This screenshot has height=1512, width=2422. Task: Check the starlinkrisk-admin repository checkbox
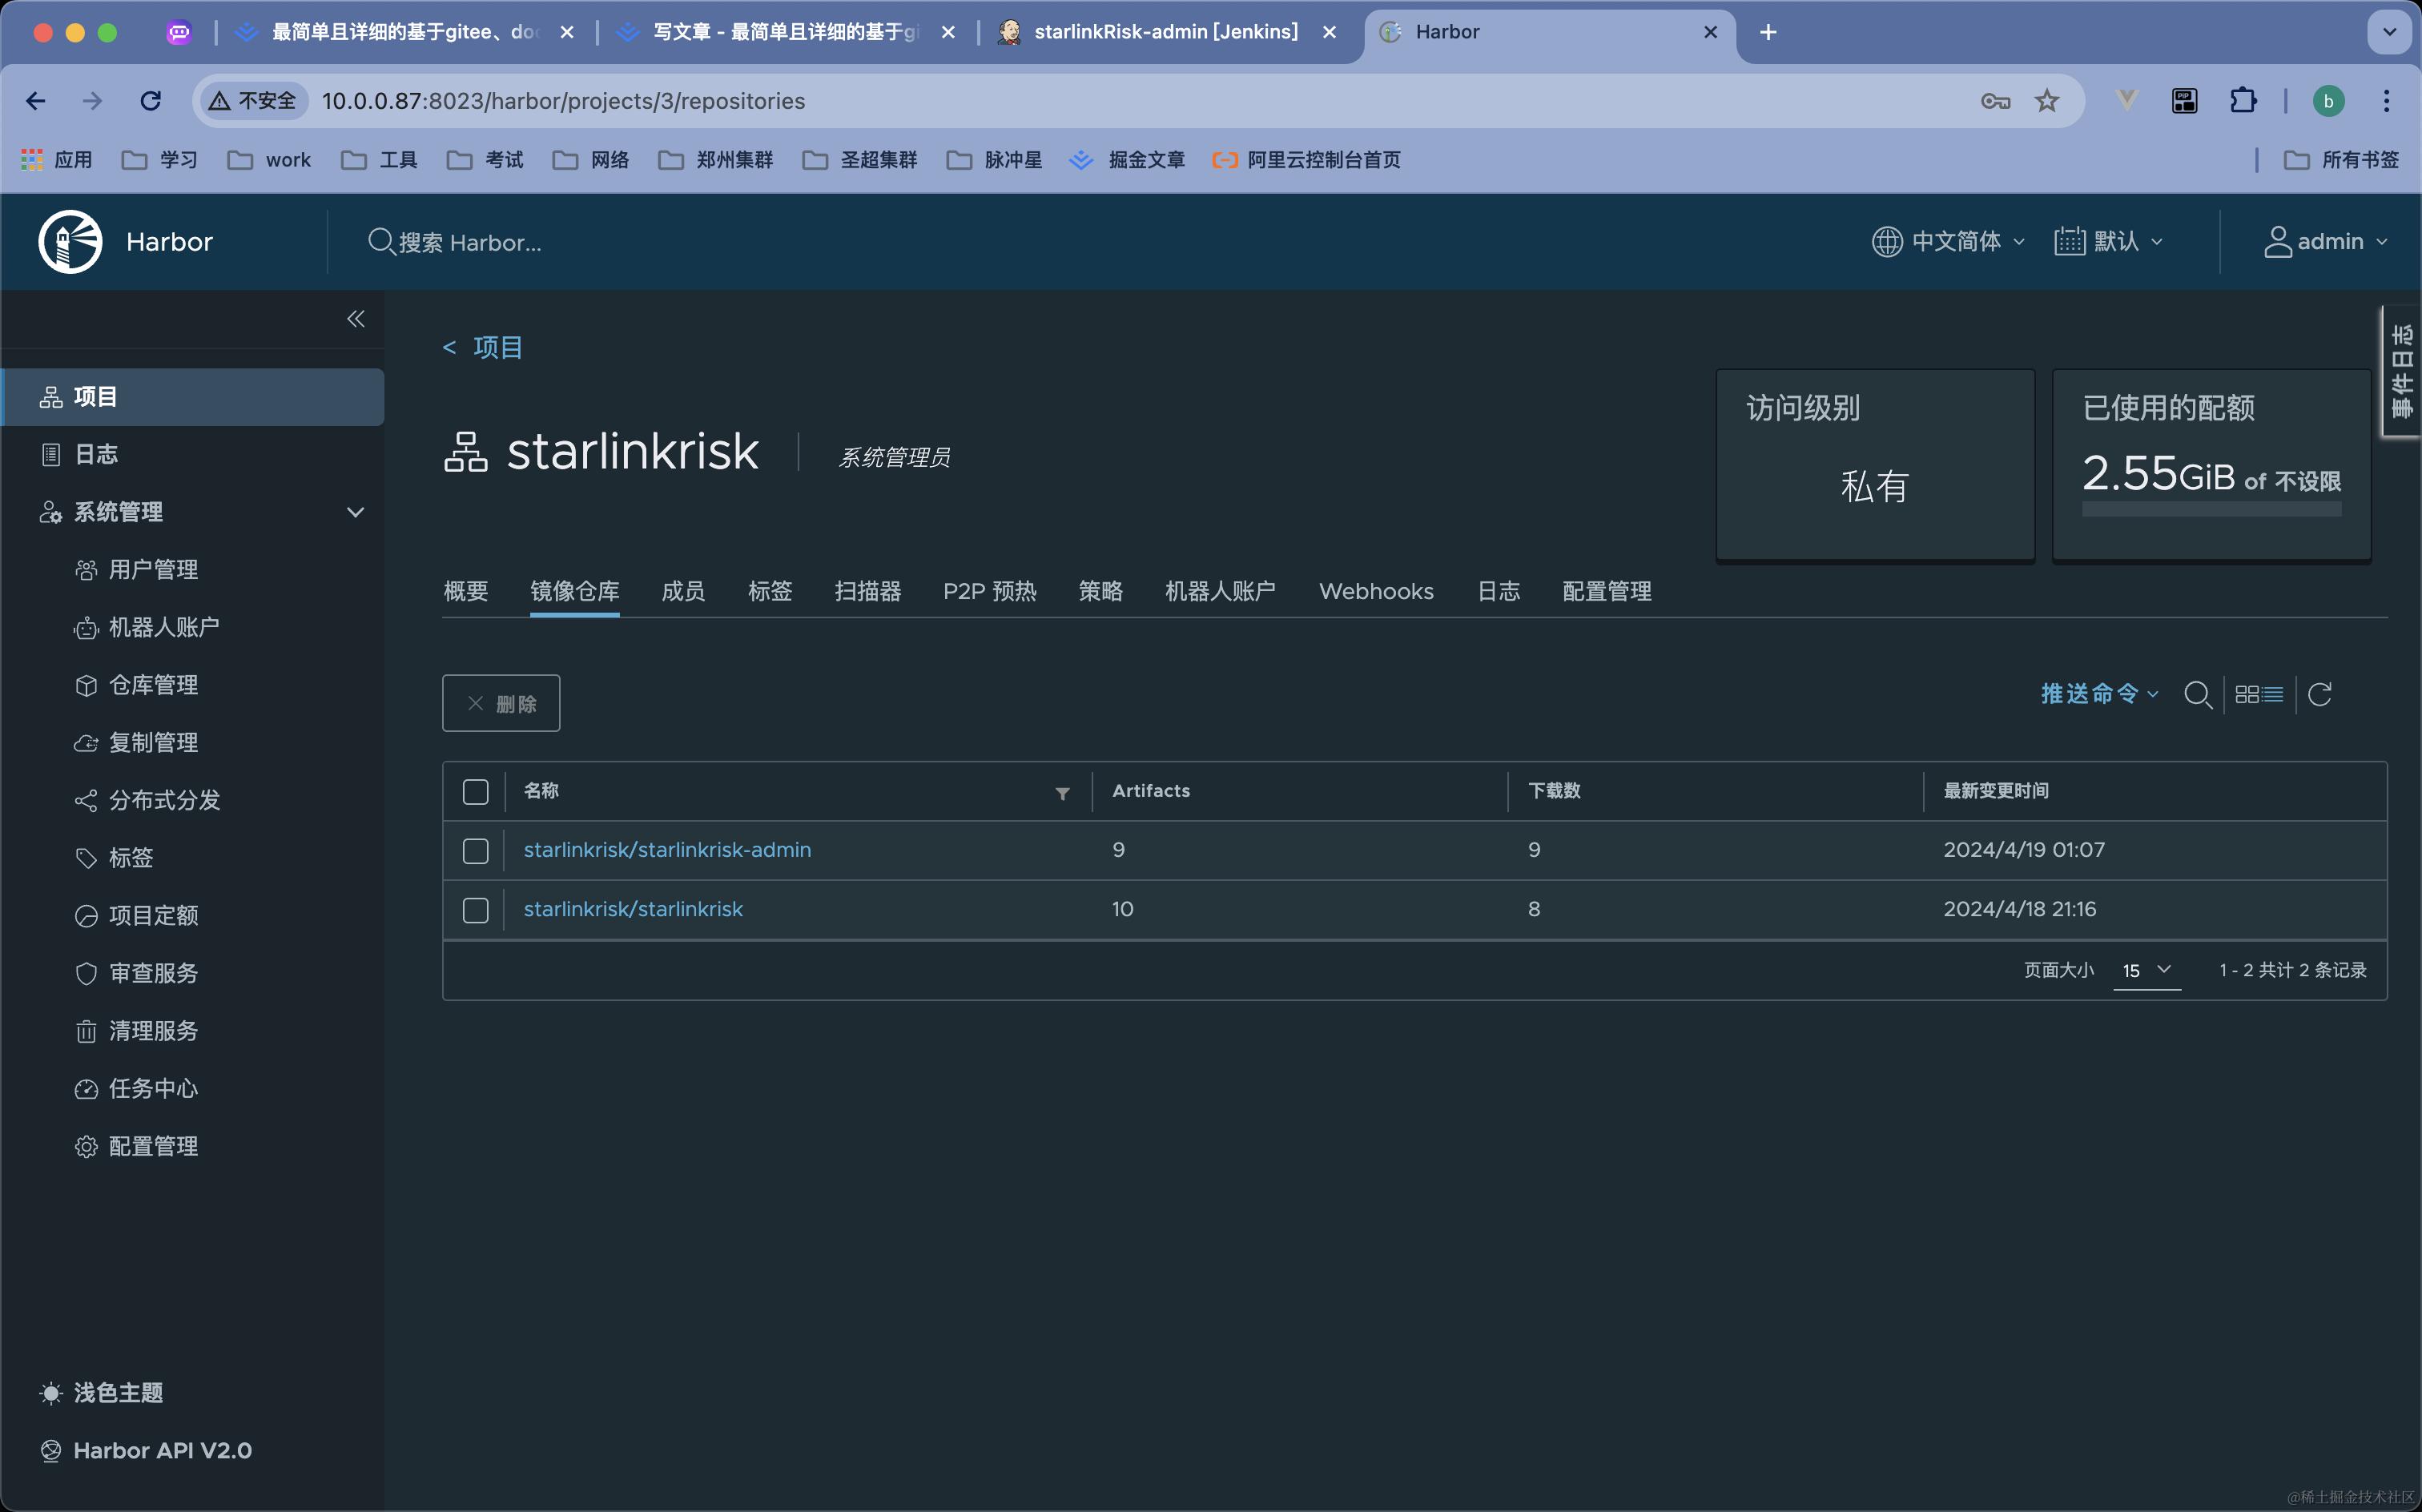476,851
